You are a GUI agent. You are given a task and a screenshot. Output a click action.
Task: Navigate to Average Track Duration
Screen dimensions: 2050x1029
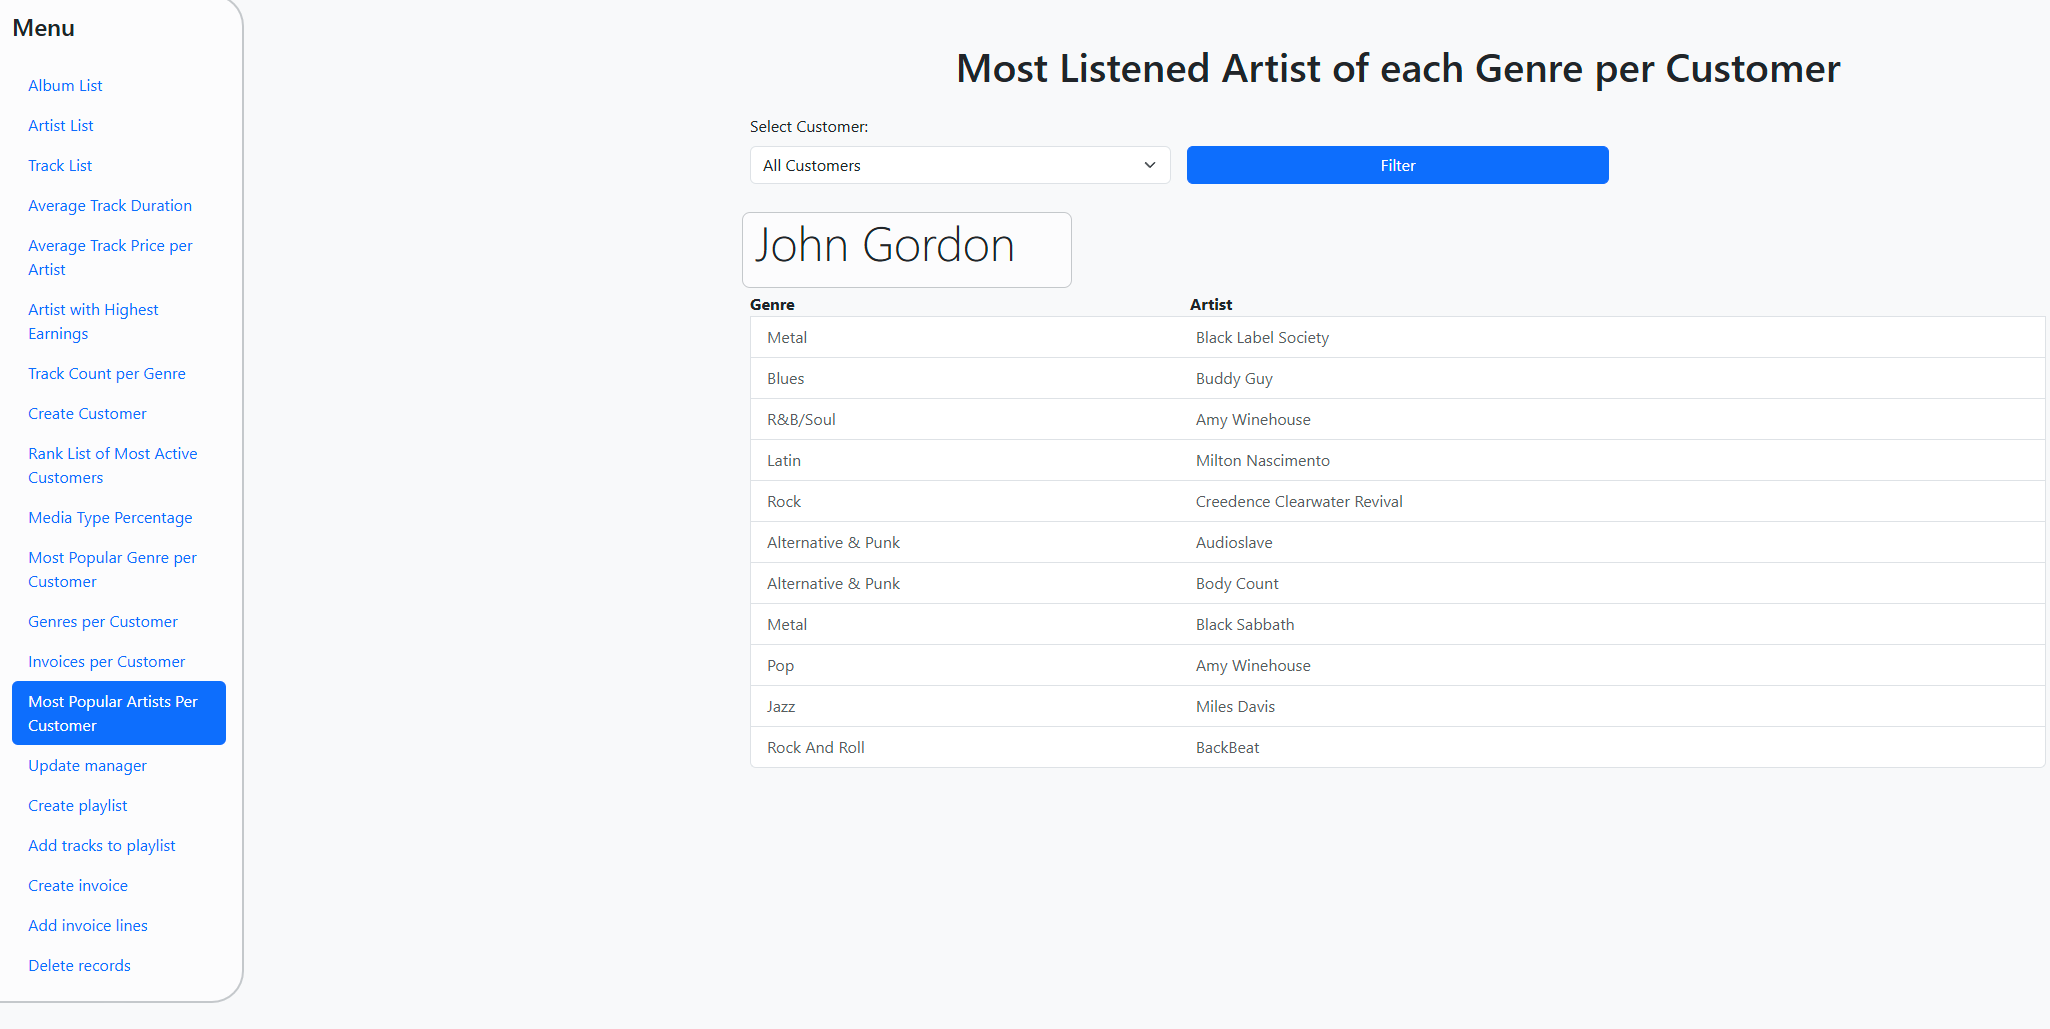click(x=110, y=206)
